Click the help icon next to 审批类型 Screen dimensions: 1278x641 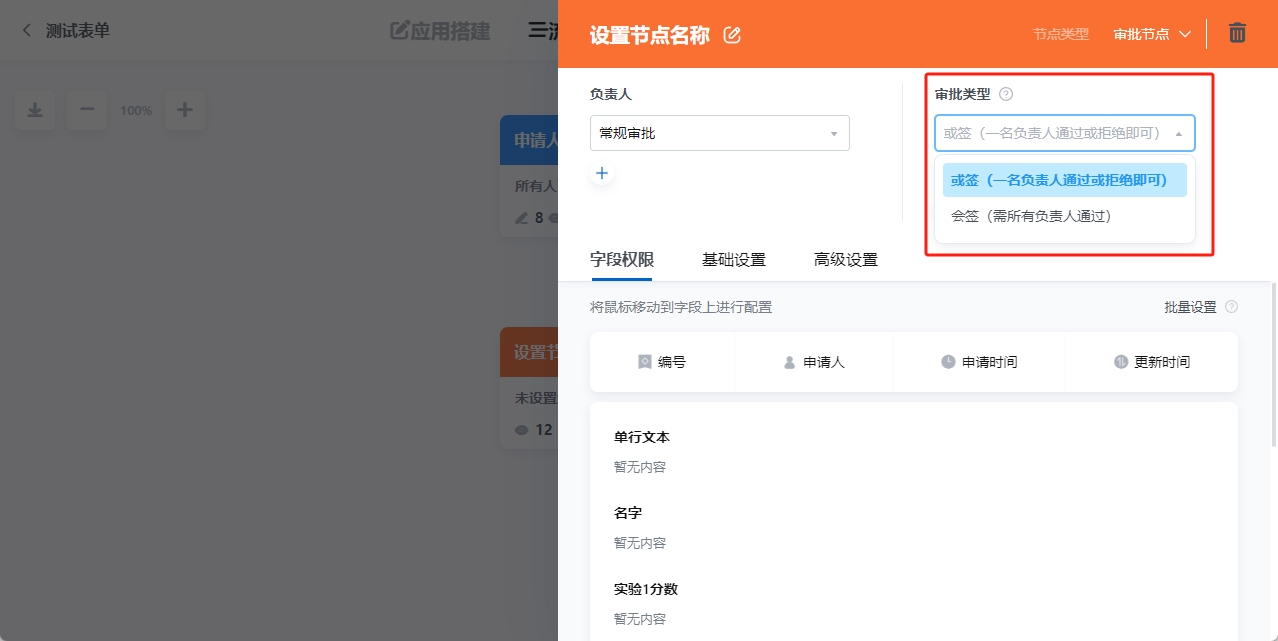click(1006, 94)
